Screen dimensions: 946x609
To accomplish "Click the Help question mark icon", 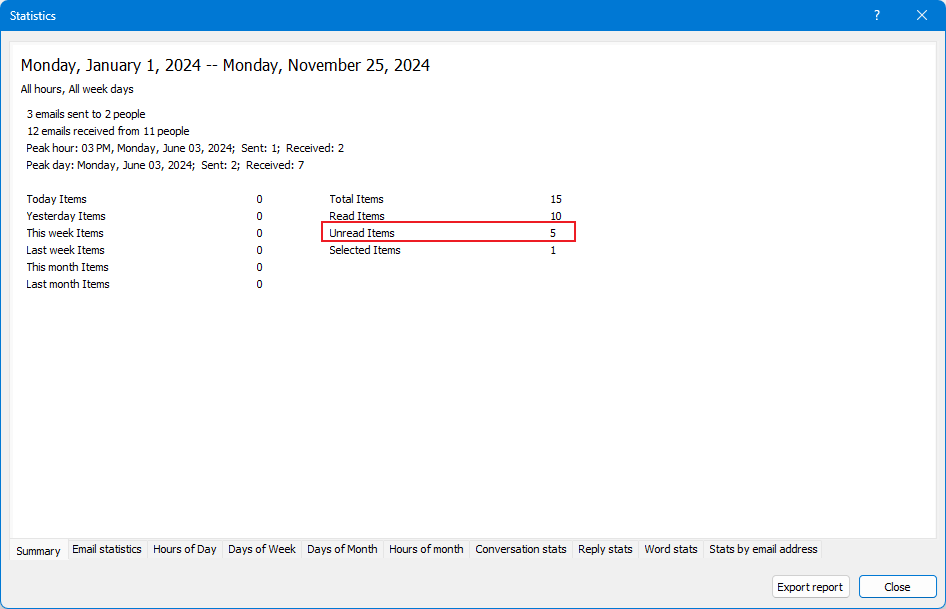I will [x=876, y=15].
